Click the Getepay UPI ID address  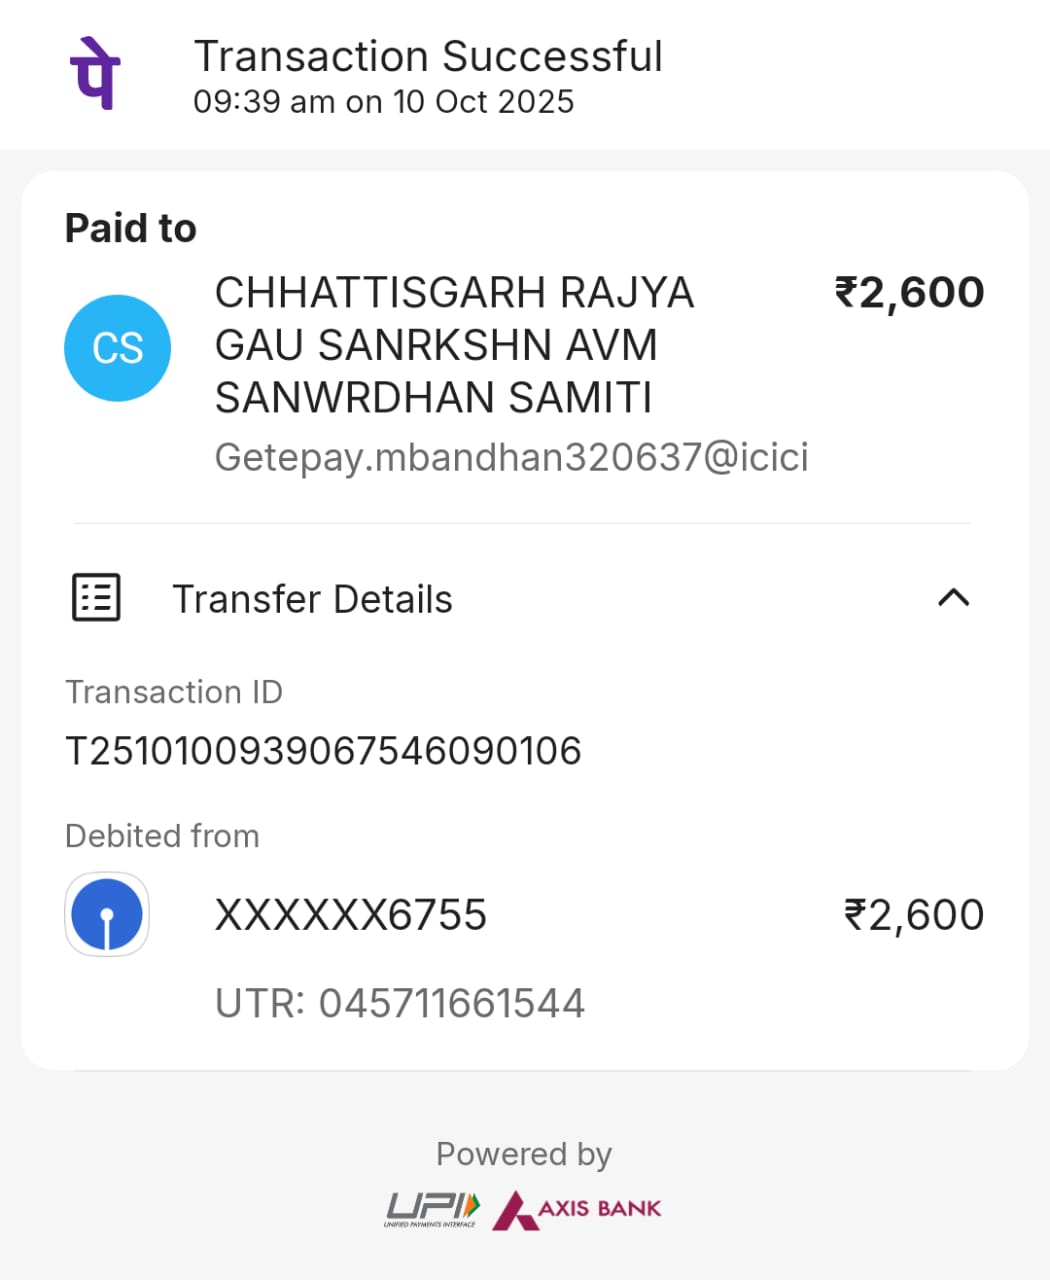point(511,457)
